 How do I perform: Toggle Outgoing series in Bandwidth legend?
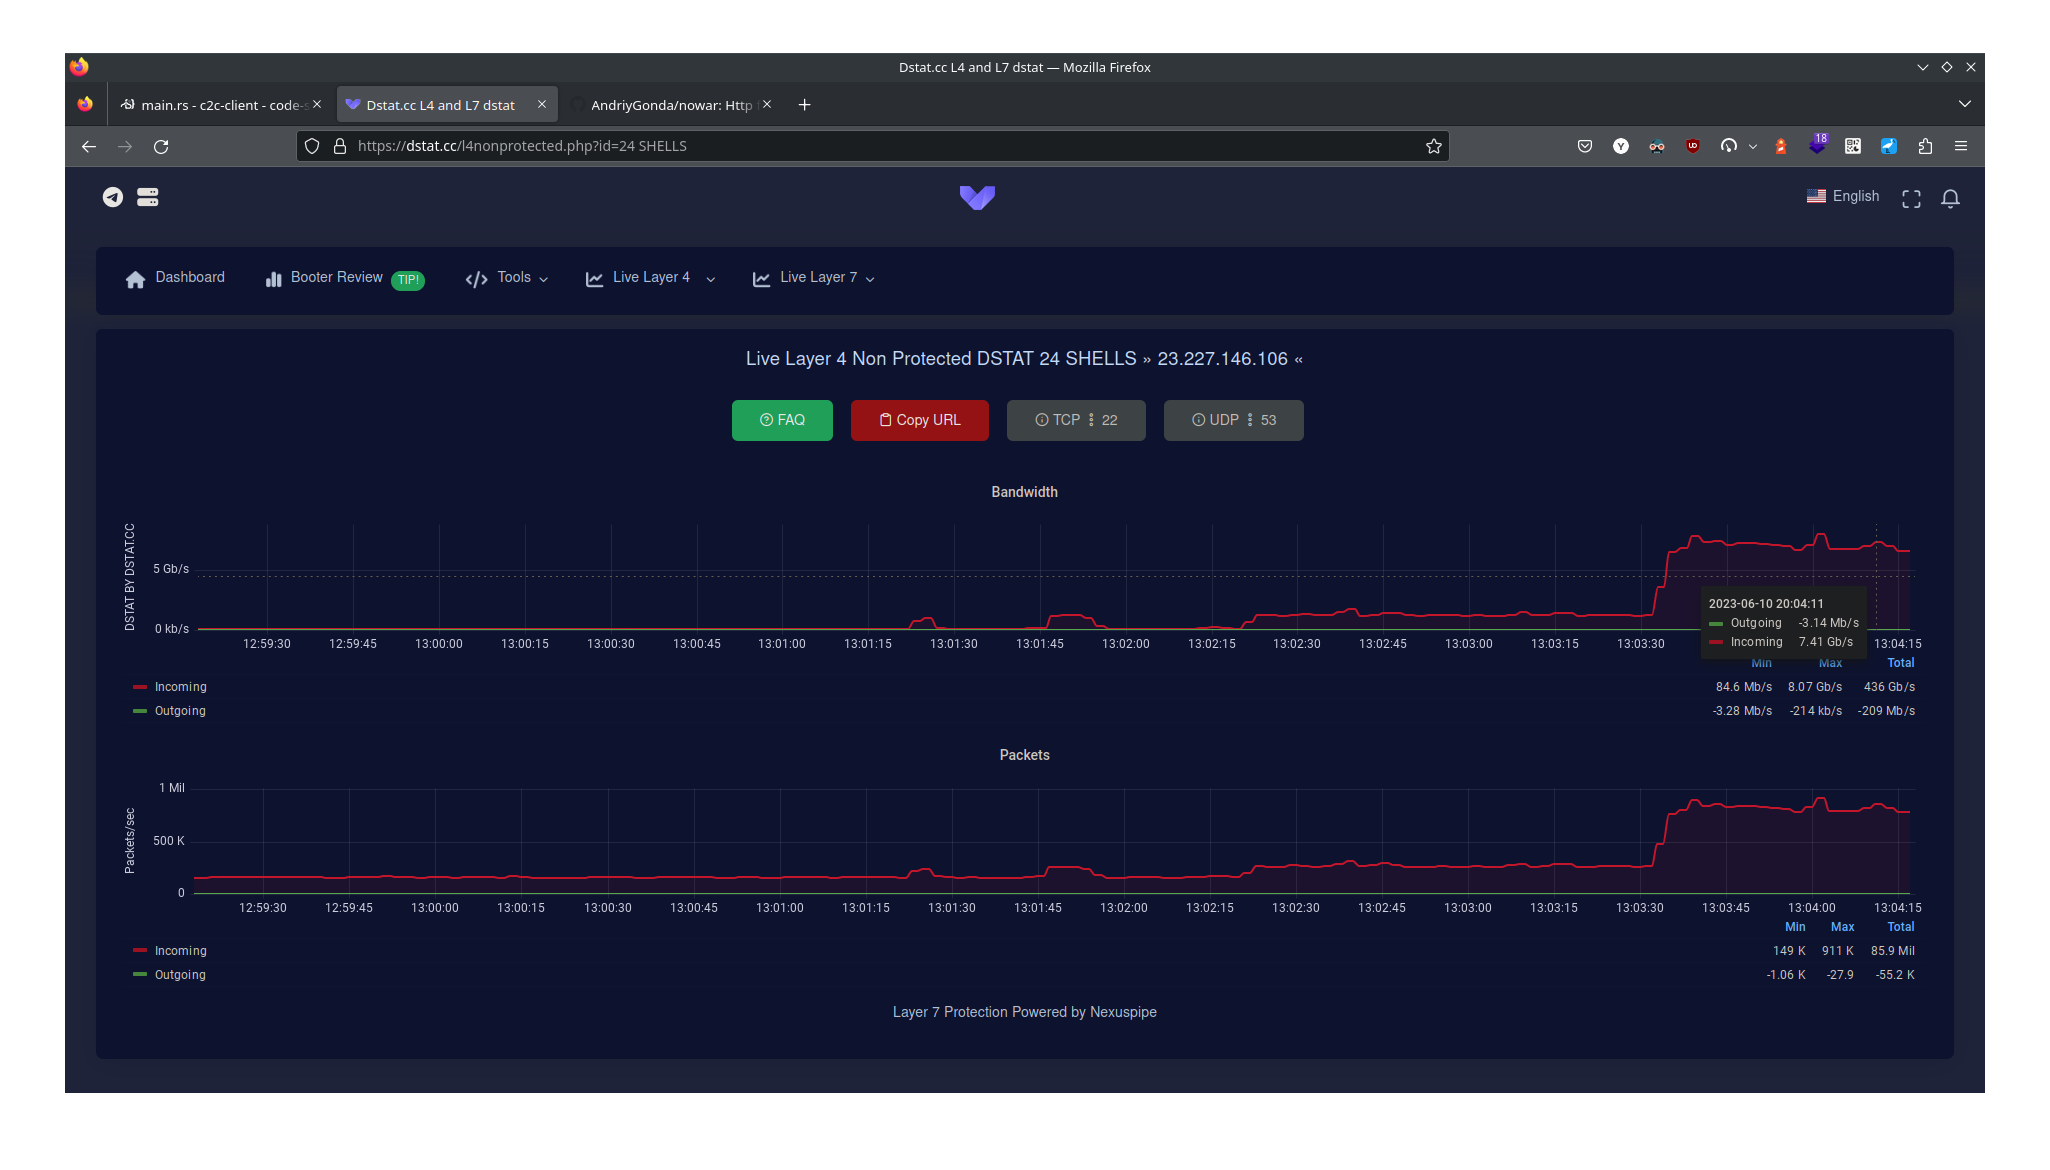180,711
